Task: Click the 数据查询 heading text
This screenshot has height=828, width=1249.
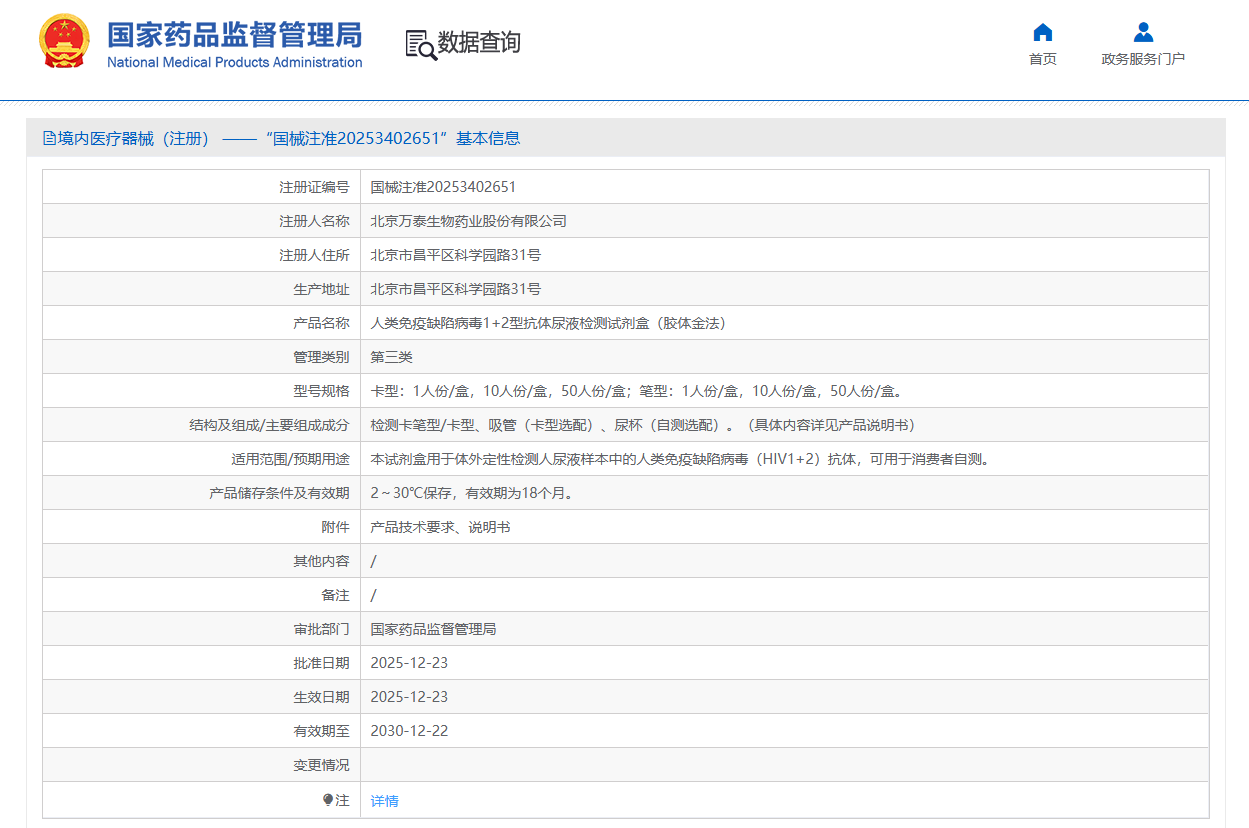Action: click(479, 43)
